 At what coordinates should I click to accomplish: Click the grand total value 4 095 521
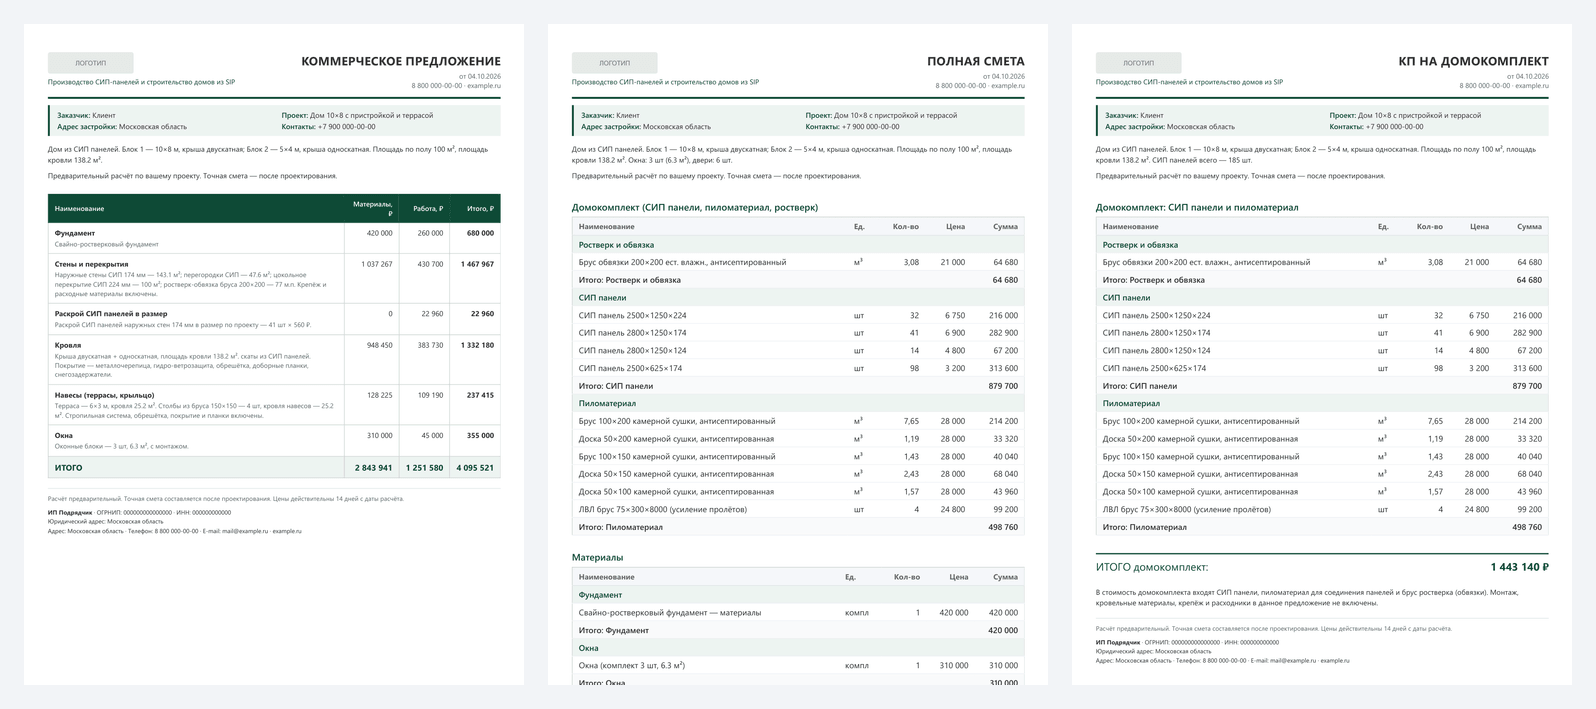pyautogui.click(x=475, y=468)
